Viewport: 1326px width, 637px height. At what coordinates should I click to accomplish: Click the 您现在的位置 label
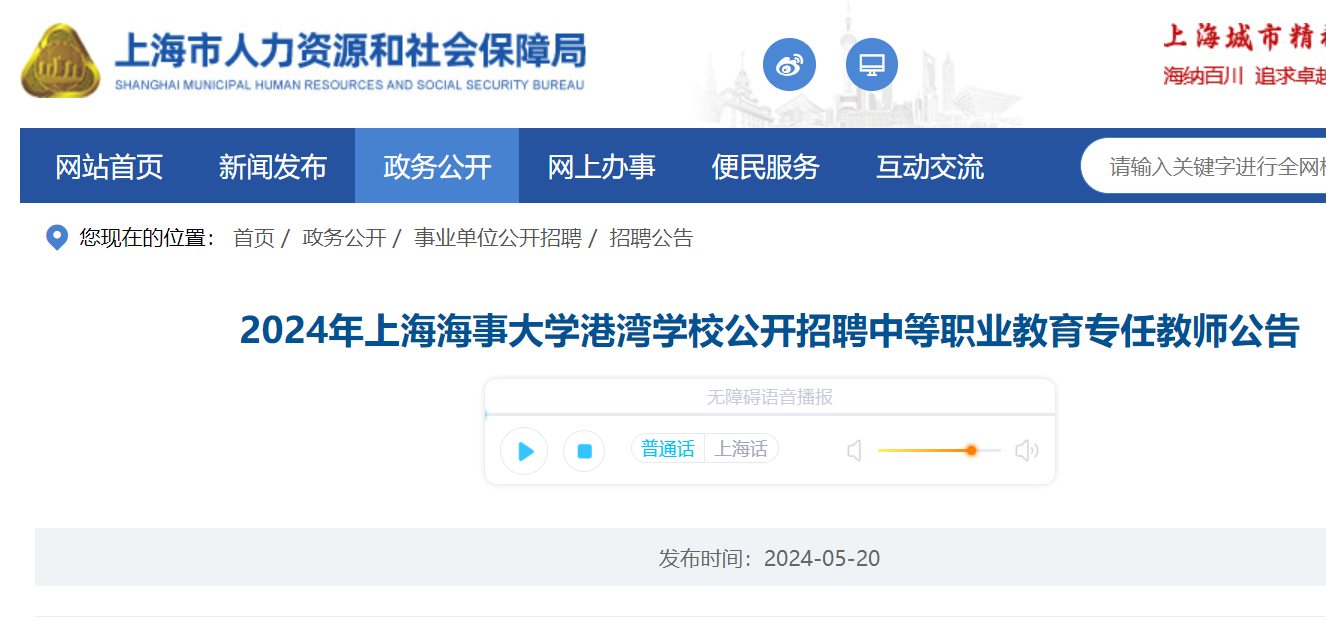[148, 238]
